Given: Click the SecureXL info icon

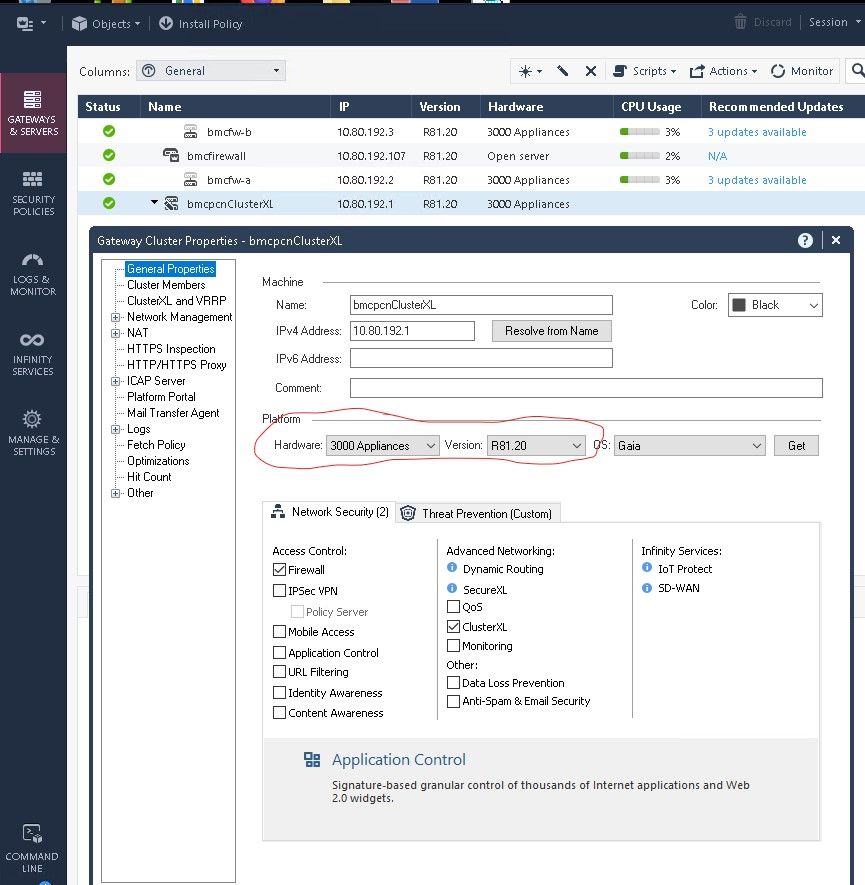Looking at the screenshot, I should (x=452, y=588).
